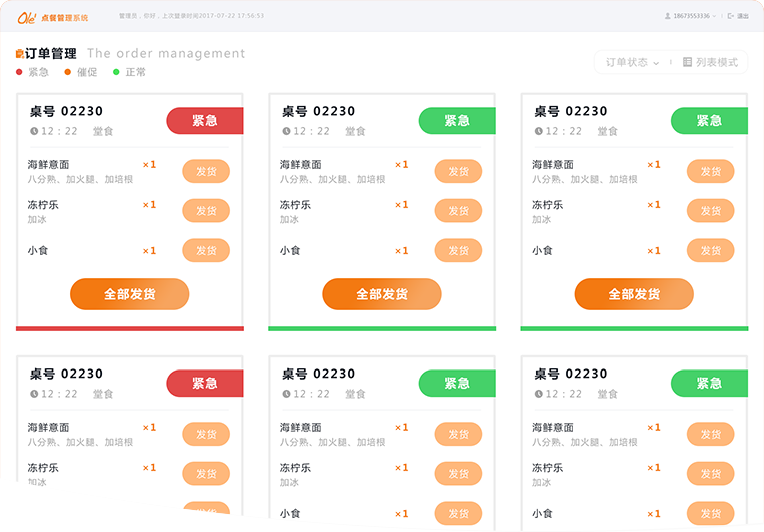This screenshot has height=532, width=764.
Task: Click green 紧急 tag on top-right card
Action: coord(709,121)
